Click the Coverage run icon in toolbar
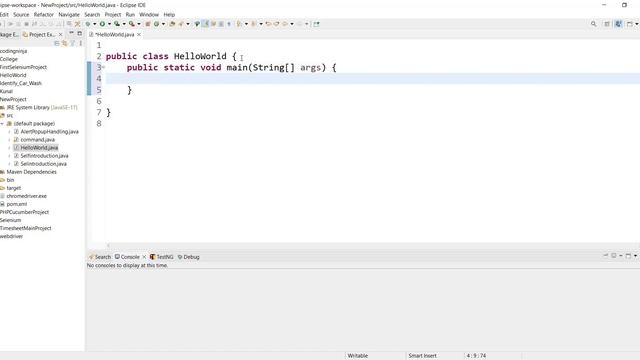Image resolution: width=640 pixels, height=360 pixels. pos(117,24)
